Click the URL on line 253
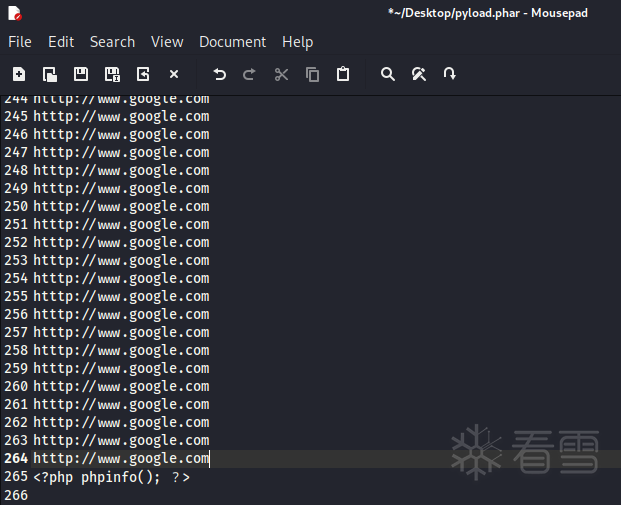The width and height of the screenshot is (621, 505). click(121, 261)
